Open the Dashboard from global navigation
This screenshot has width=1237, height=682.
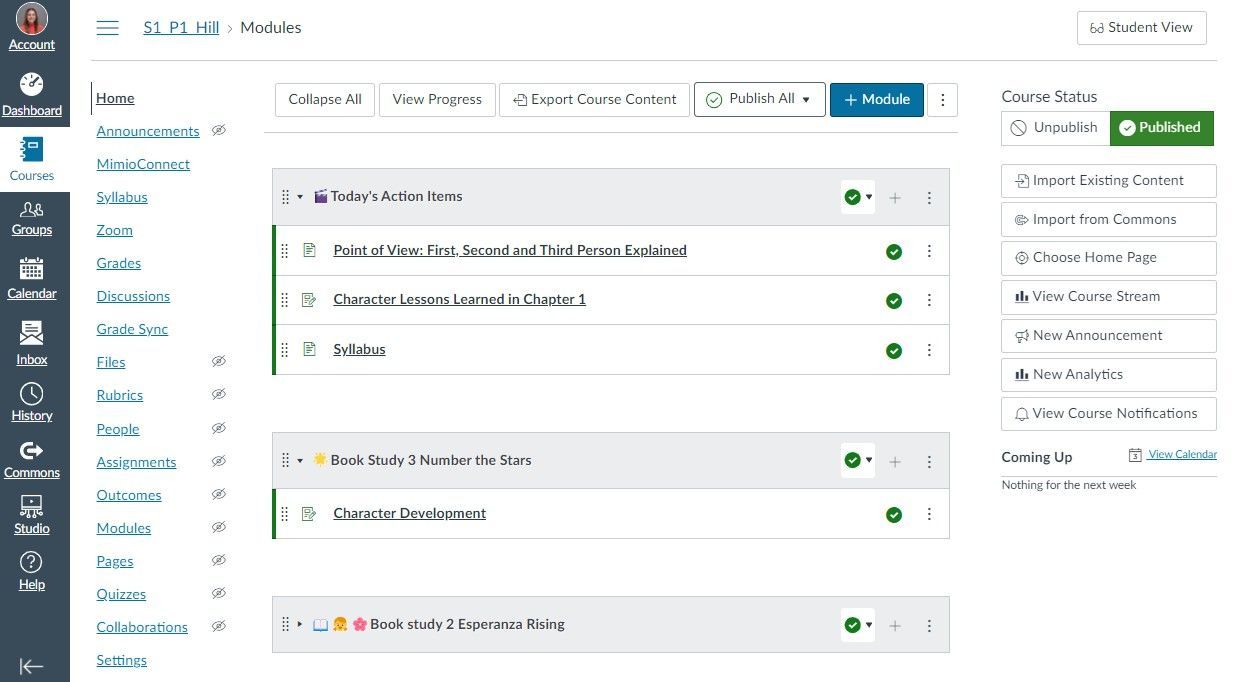[32, 94]
